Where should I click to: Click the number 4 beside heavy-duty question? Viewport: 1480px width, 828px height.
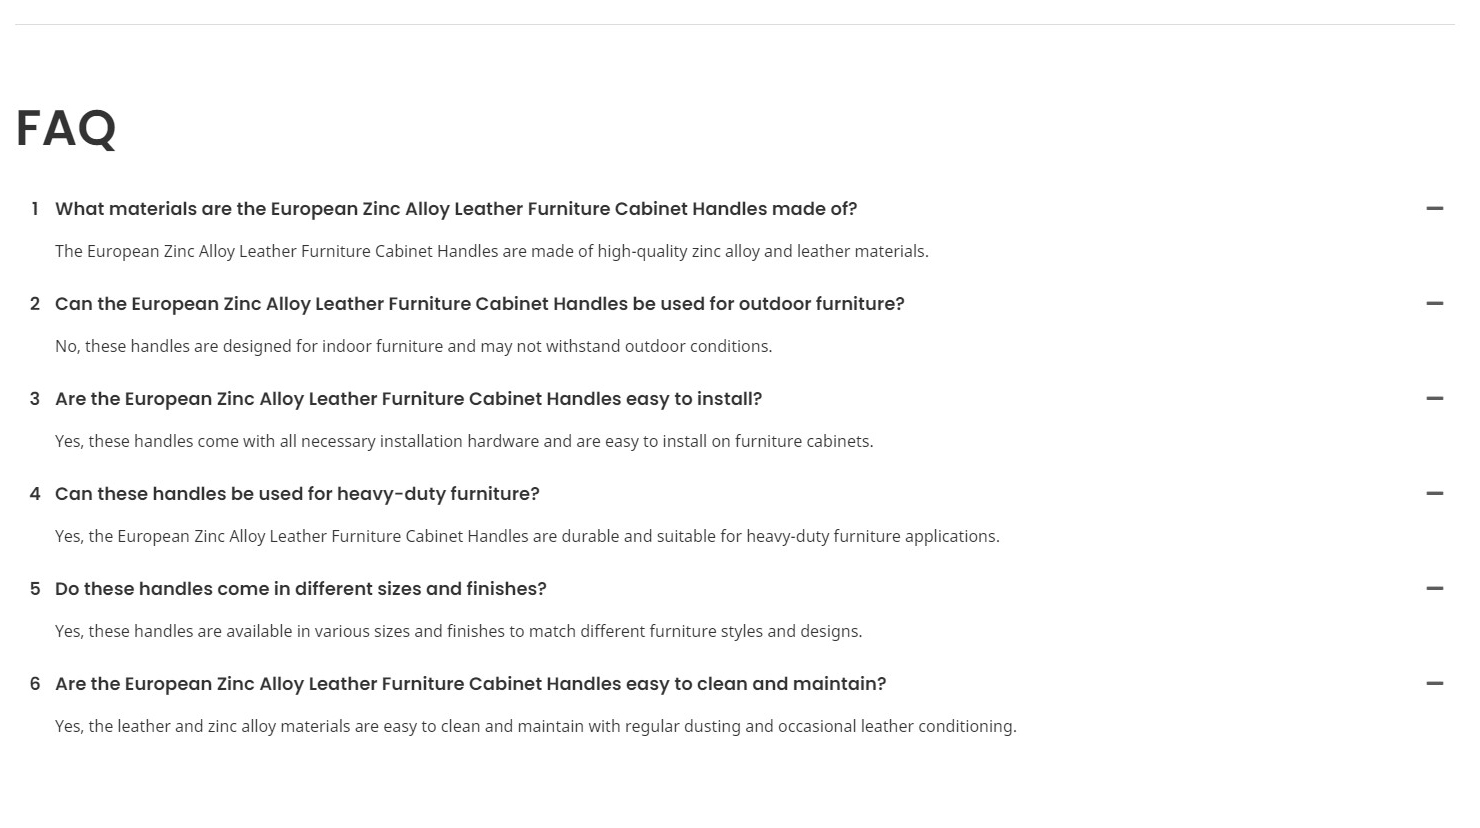click(35, 494)
